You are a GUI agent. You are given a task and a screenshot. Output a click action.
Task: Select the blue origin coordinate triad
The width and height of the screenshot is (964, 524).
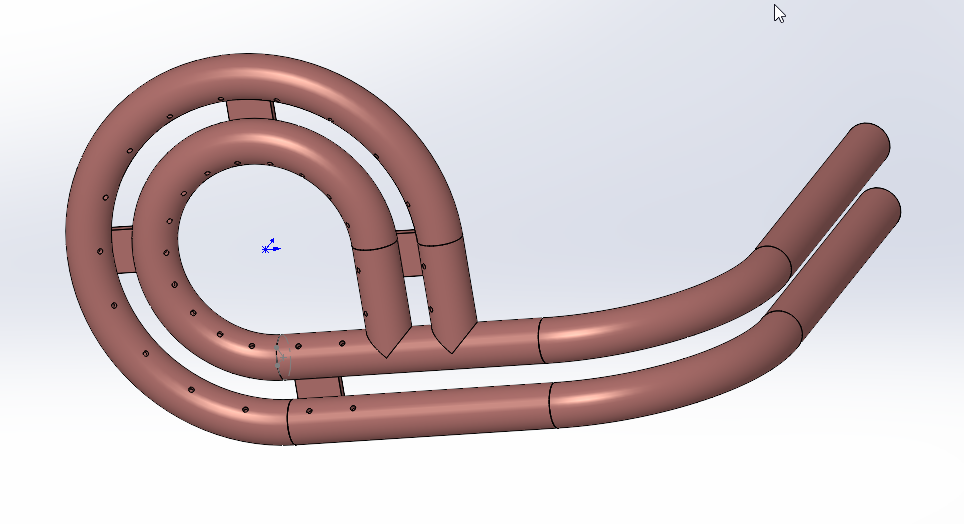click(271, 247)
